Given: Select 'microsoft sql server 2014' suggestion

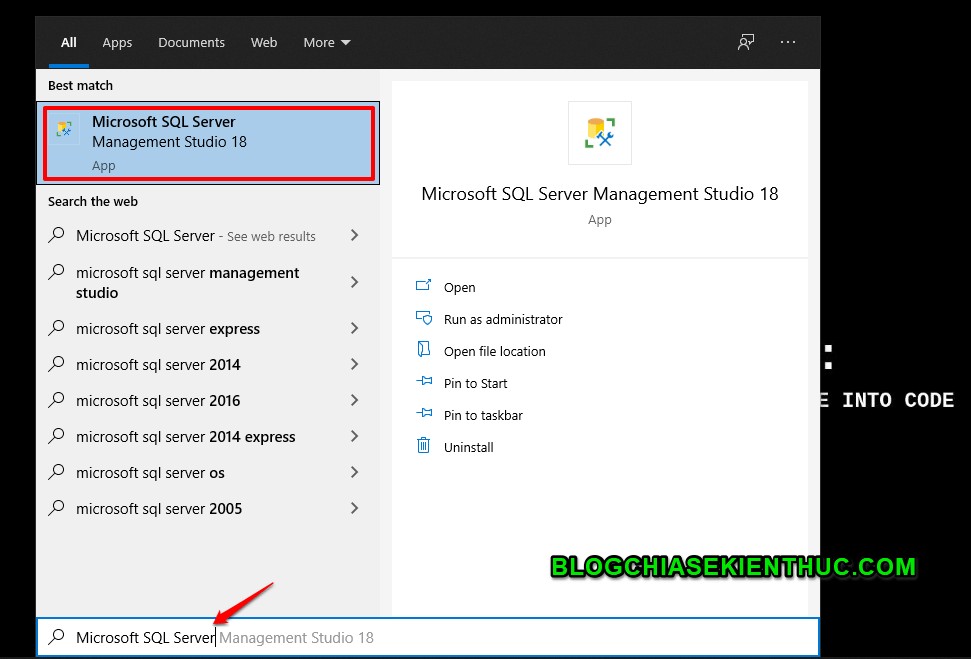Looking at the screenshot, I should click(207, 364).
